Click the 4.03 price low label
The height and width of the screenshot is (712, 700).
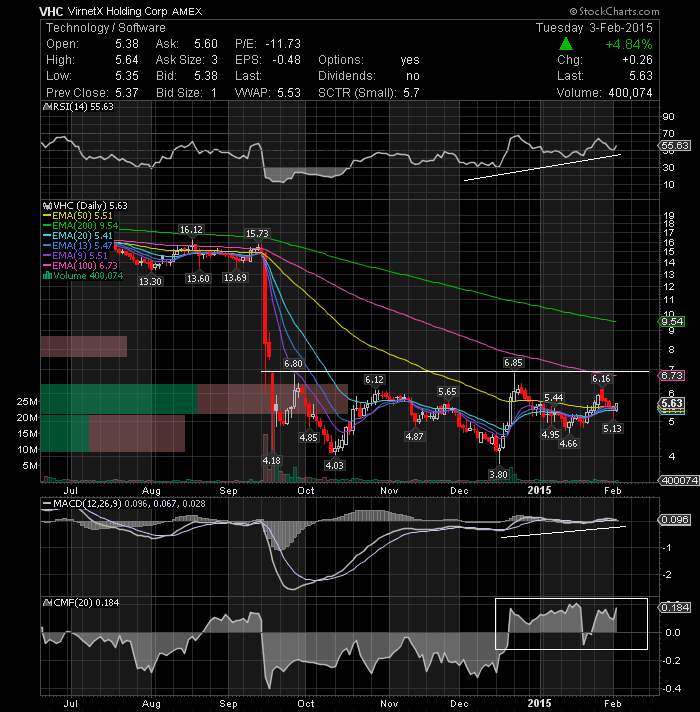coord(334,465)
